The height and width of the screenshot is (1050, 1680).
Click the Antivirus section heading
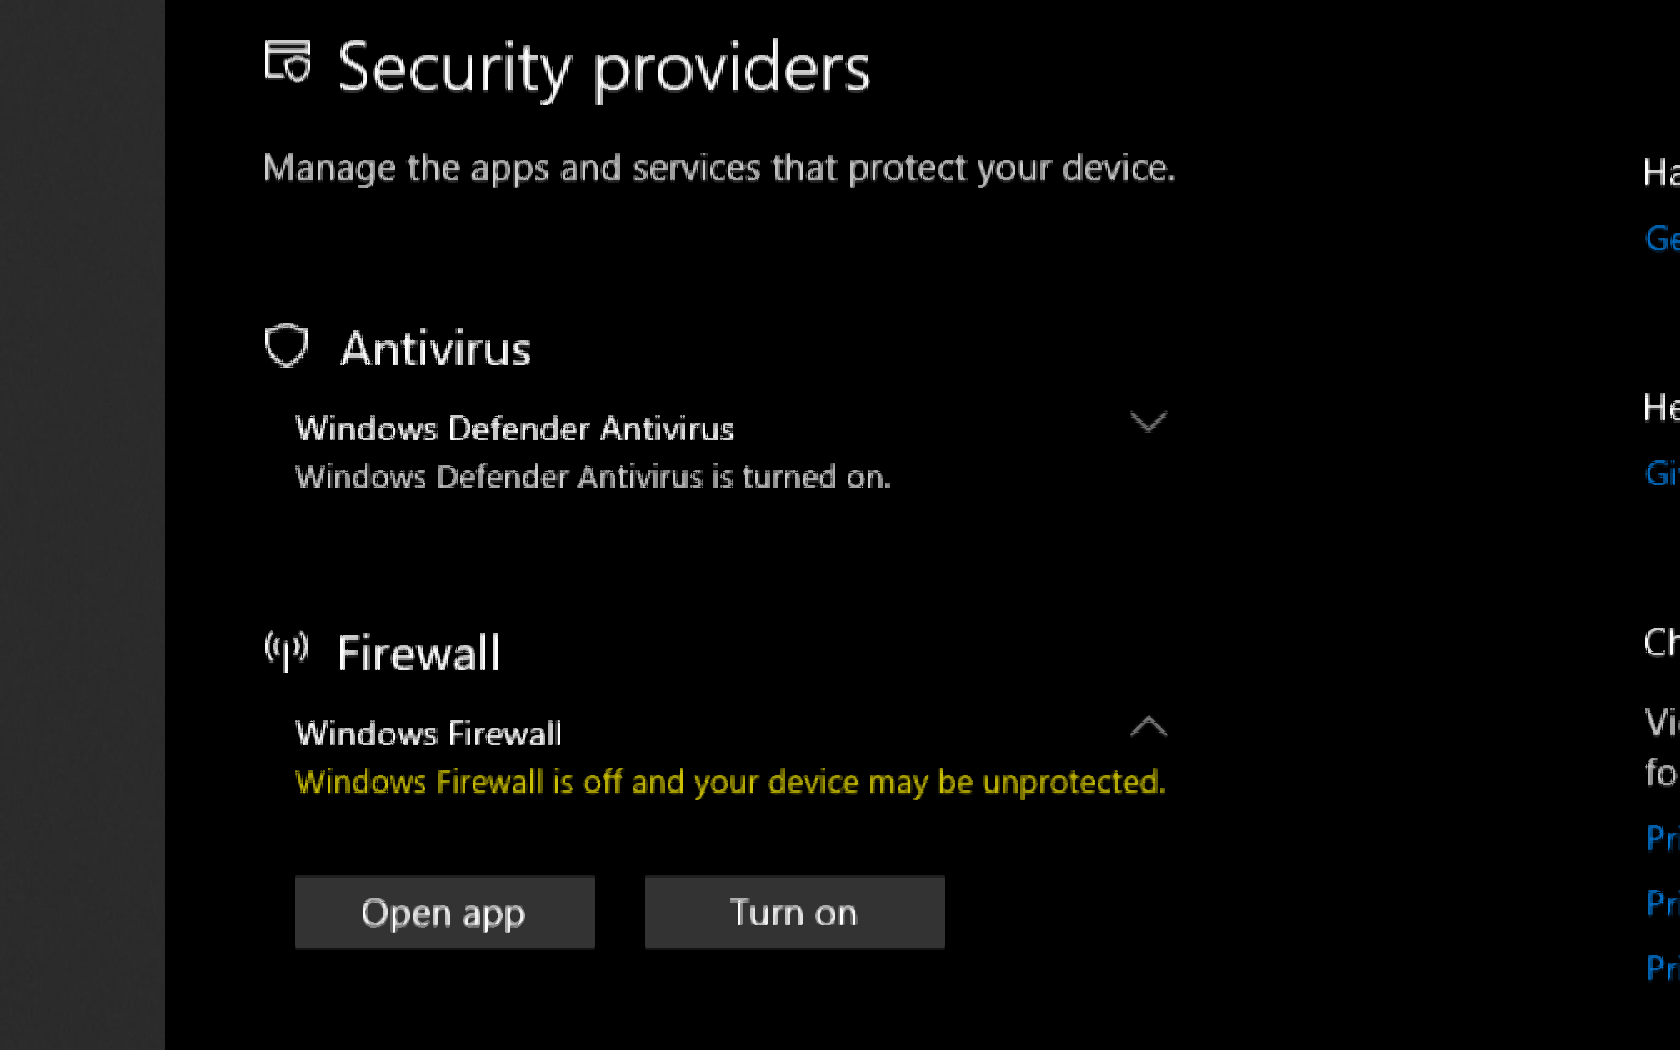435,349
